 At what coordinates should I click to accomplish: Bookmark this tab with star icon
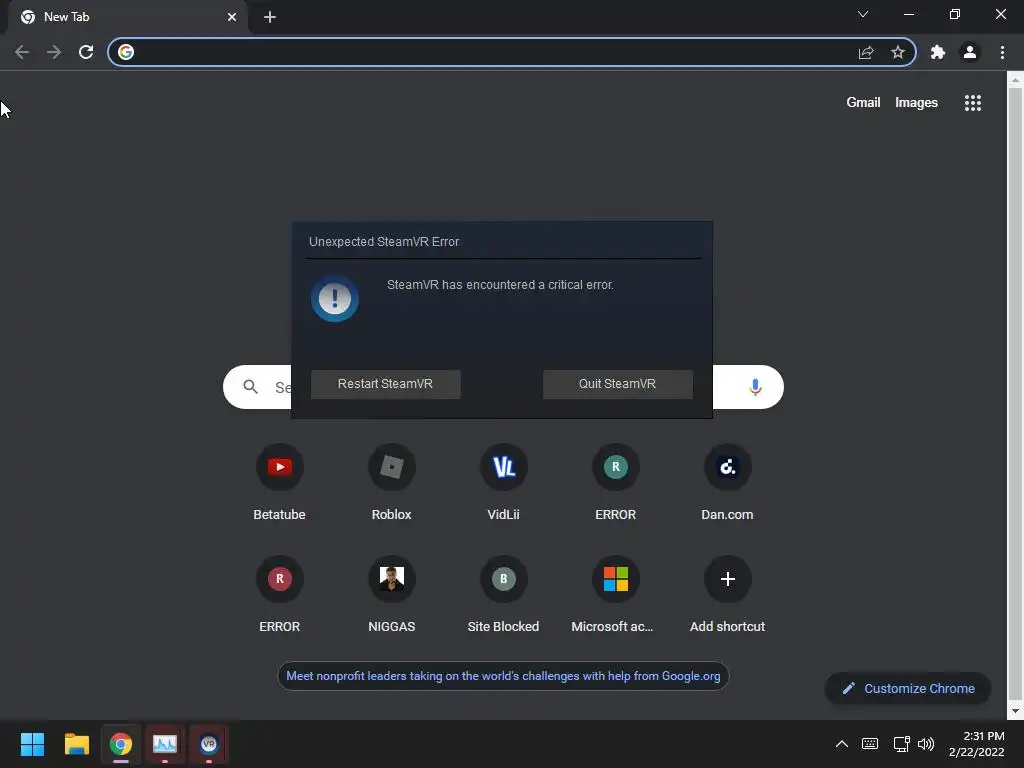pyautogui.click(x=898, y=52)
